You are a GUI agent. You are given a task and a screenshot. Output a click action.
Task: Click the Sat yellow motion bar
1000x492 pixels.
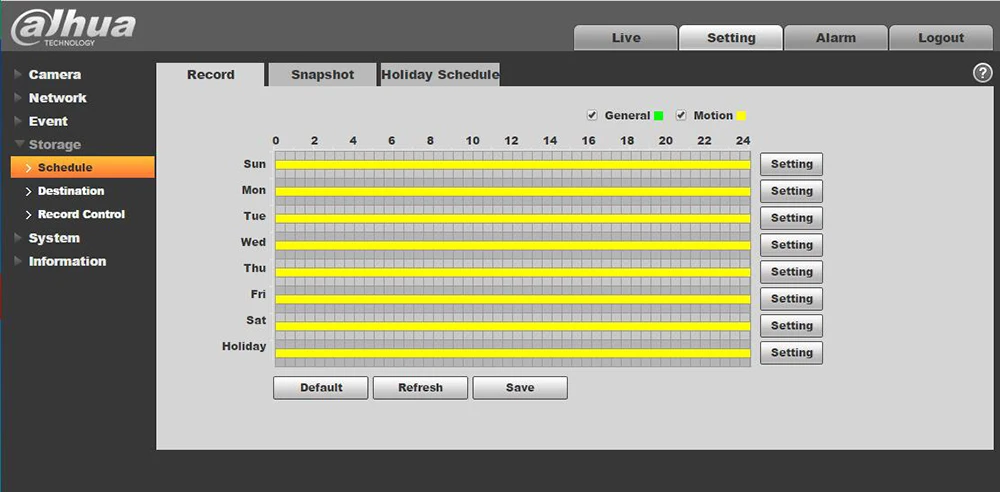click(513, 326)
